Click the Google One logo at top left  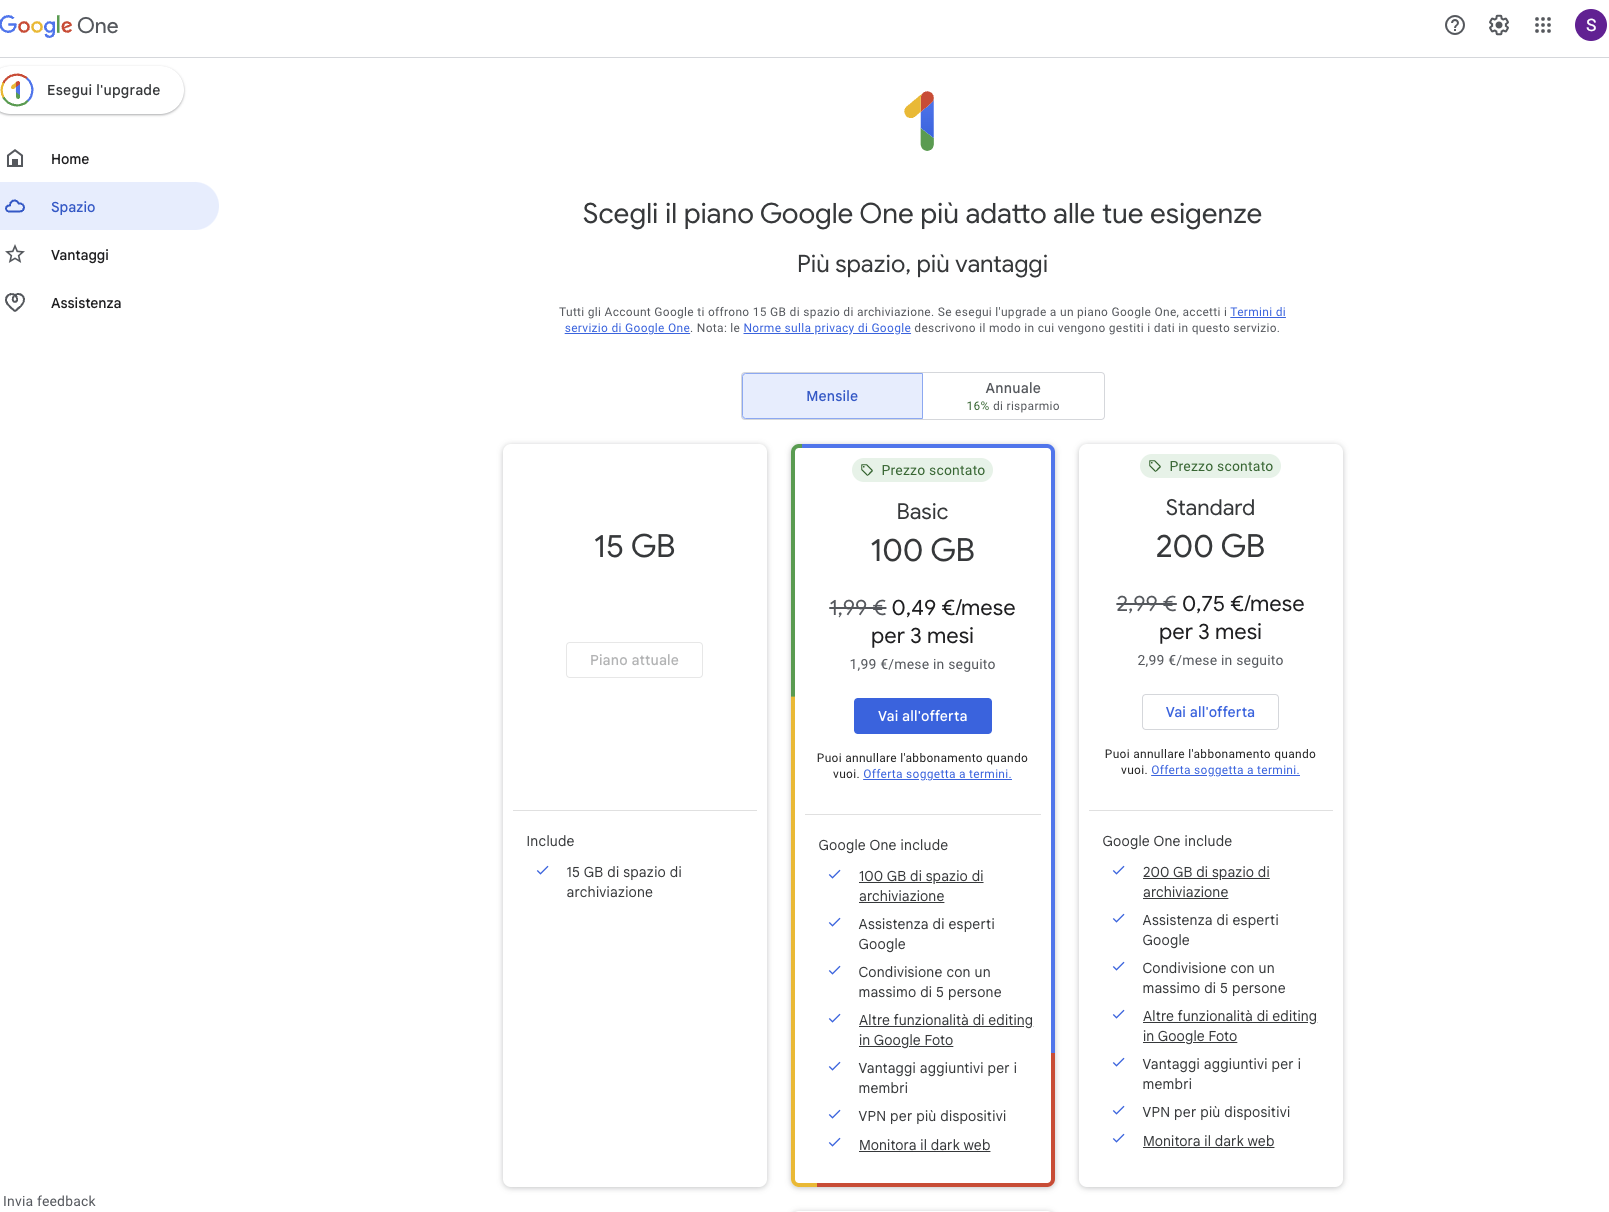click(59, 26)
